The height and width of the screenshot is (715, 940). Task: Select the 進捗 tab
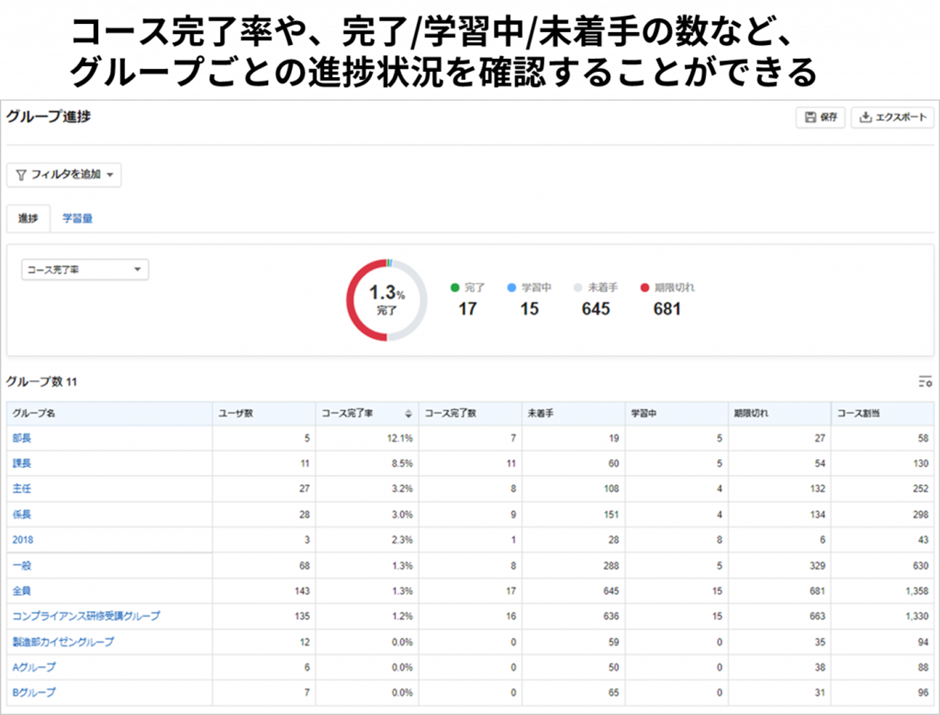click(28, 218)
